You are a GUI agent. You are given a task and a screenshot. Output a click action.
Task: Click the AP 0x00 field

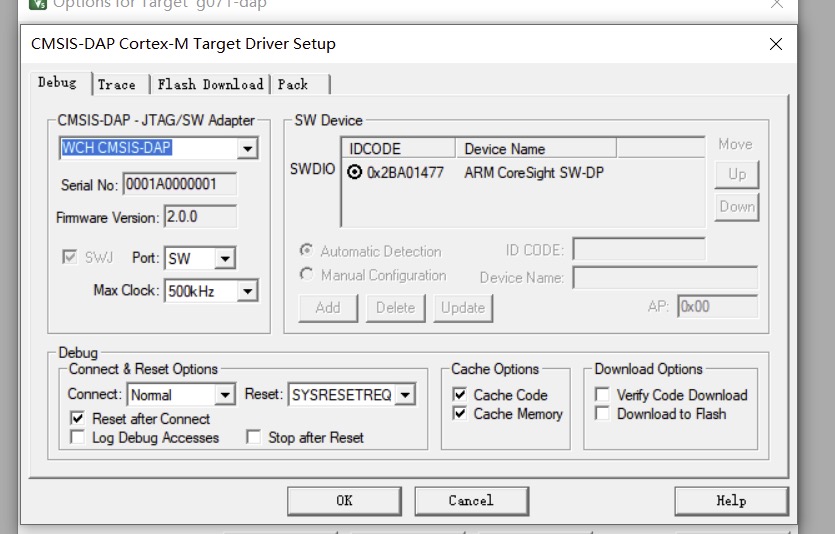(717, 307)
